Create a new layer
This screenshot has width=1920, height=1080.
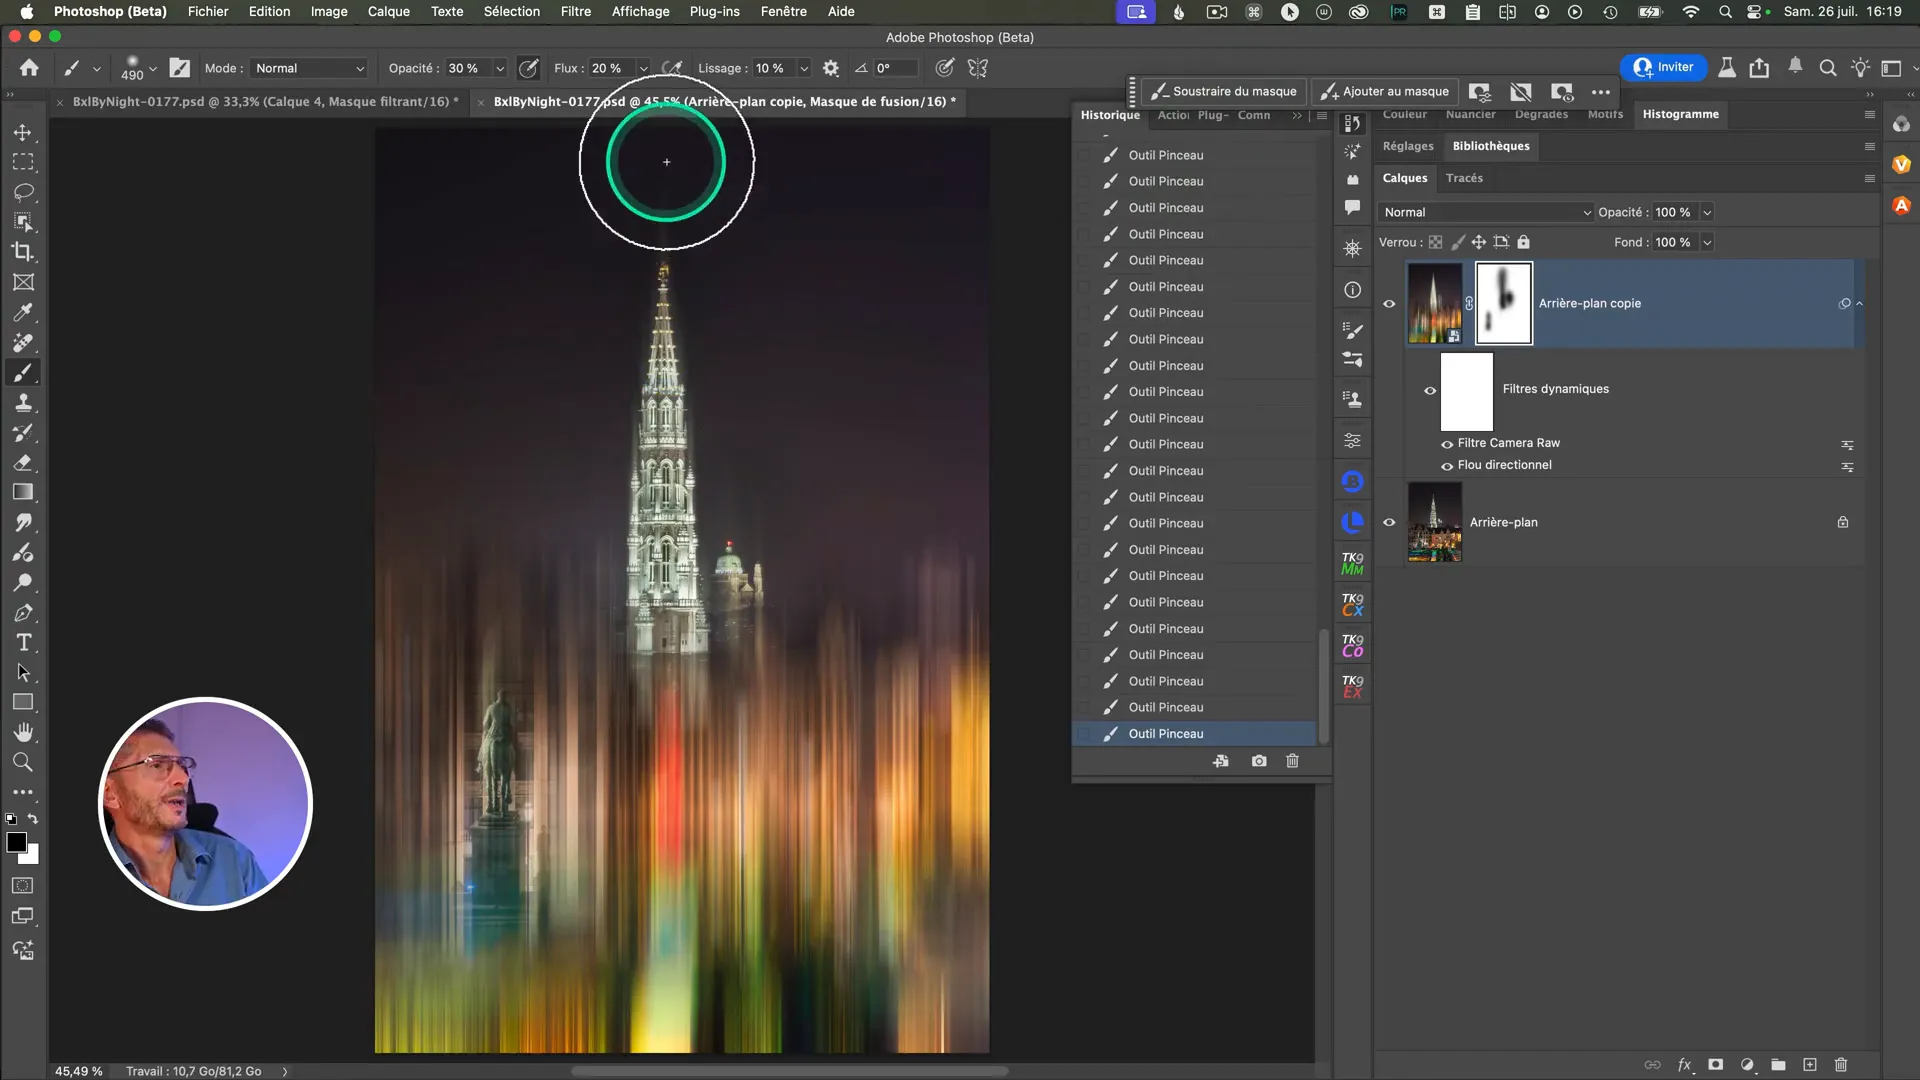[x=1810, y=1065]
